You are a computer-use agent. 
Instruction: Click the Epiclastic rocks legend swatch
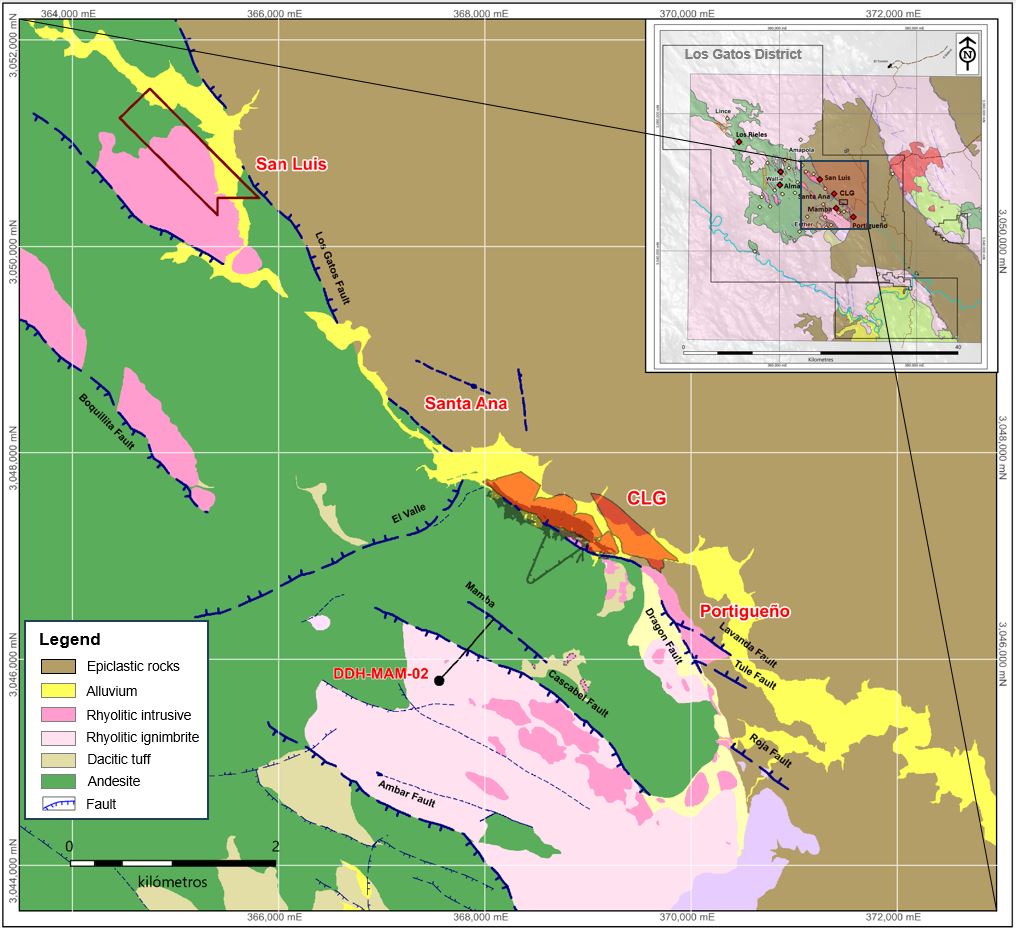point(58,666)
